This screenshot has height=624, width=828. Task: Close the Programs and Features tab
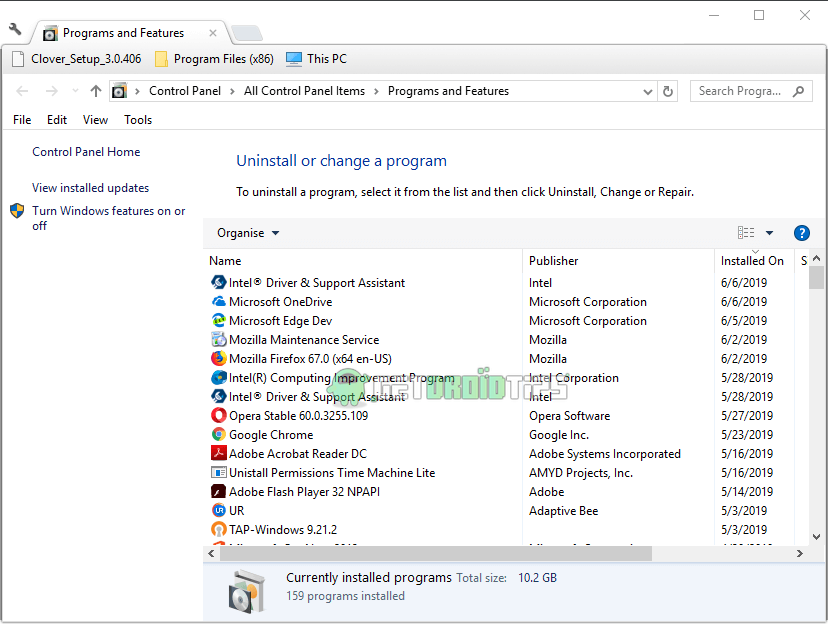click(213, 33)
